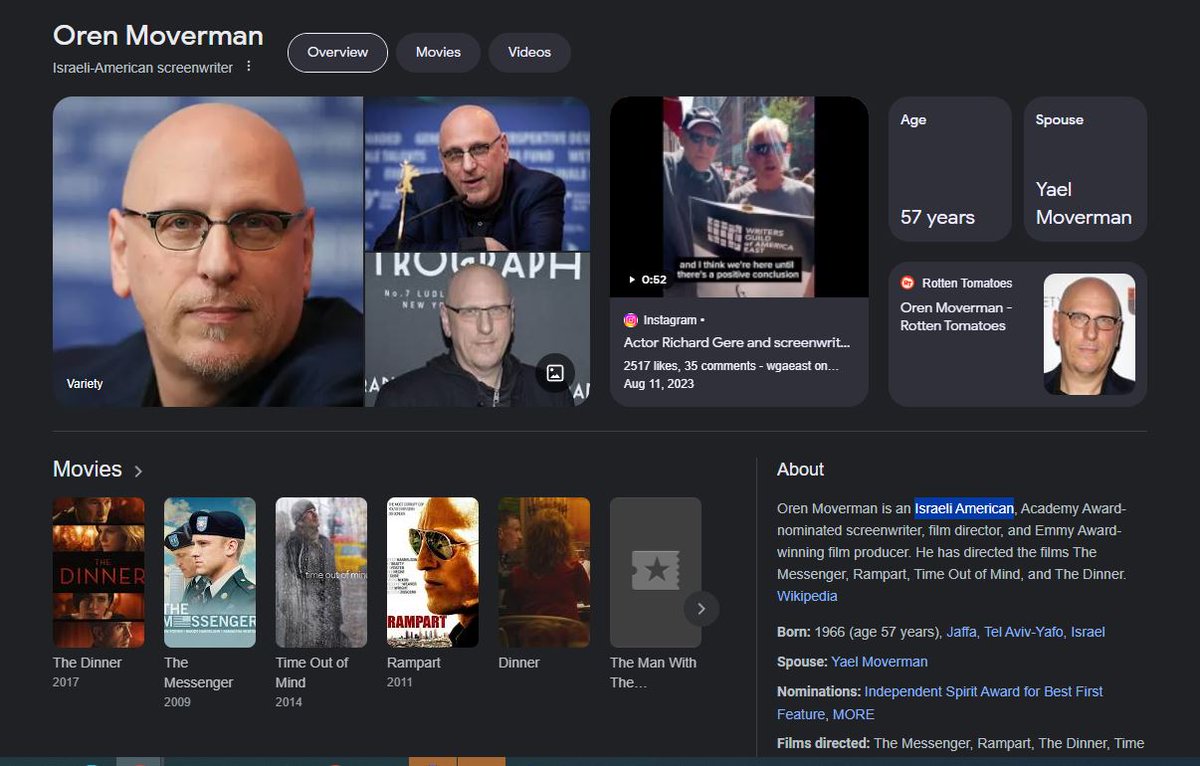Viewport: 1200px width, 766px height.
Task: Expand nominations with the MORE link
Action: coord(852,714)
